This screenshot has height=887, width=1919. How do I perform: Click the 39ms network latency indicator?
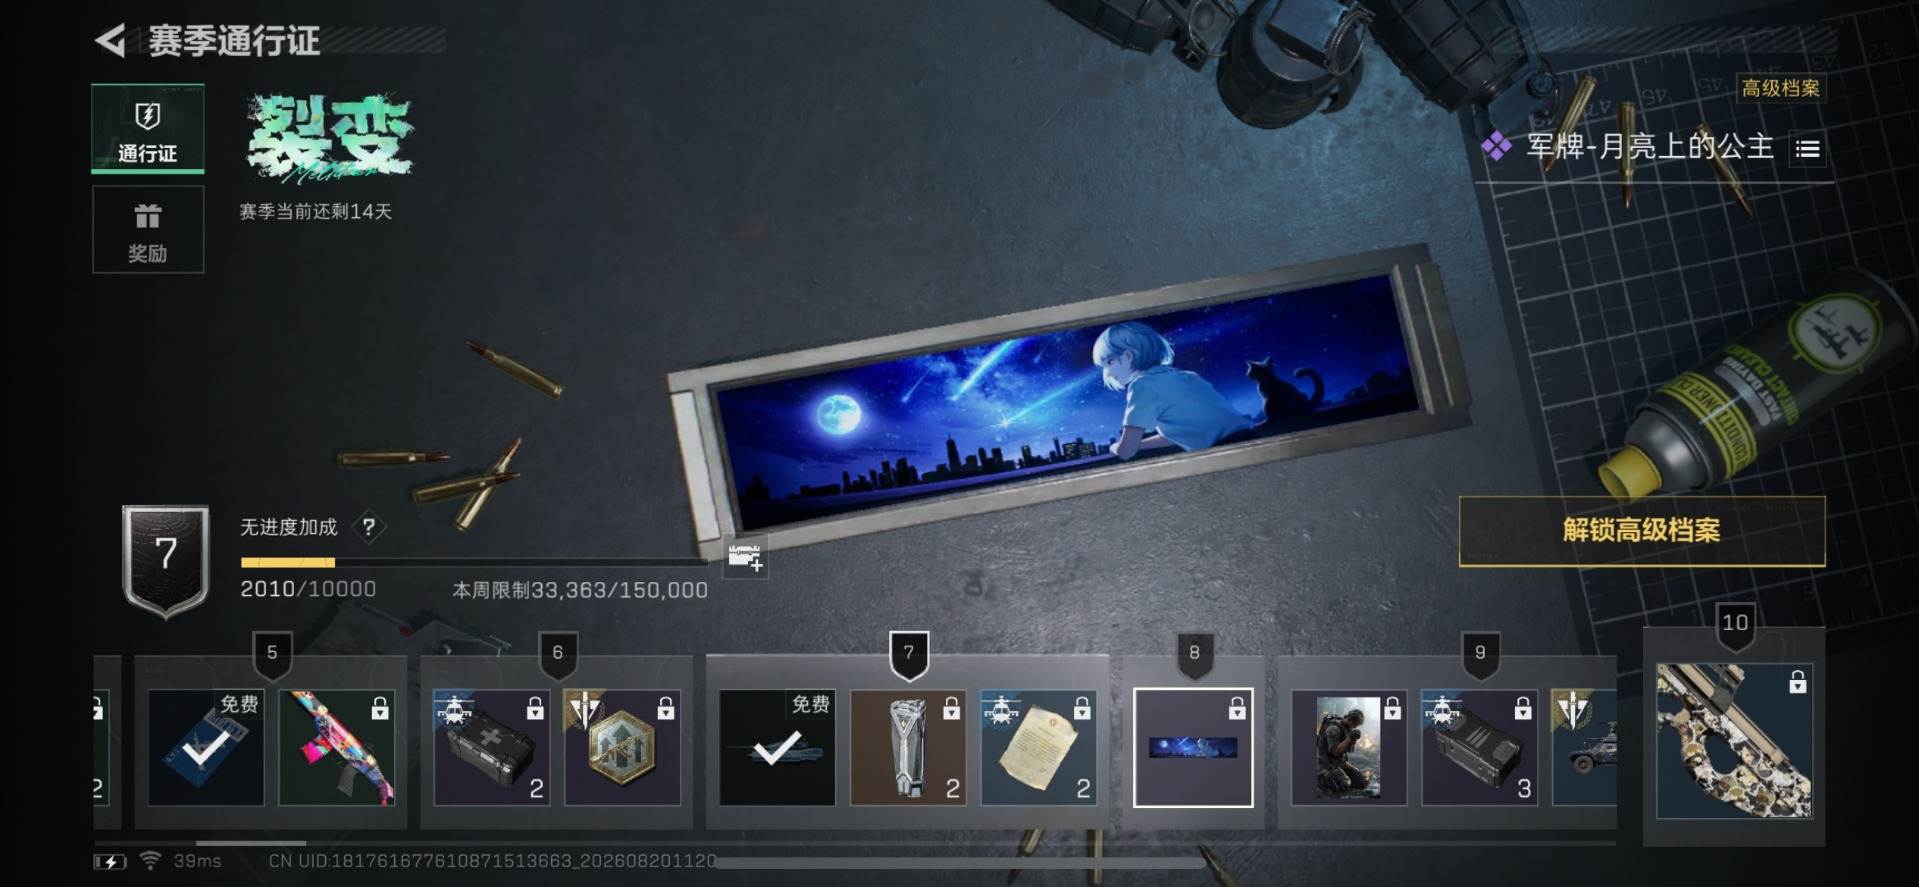(x=197, y=861)
